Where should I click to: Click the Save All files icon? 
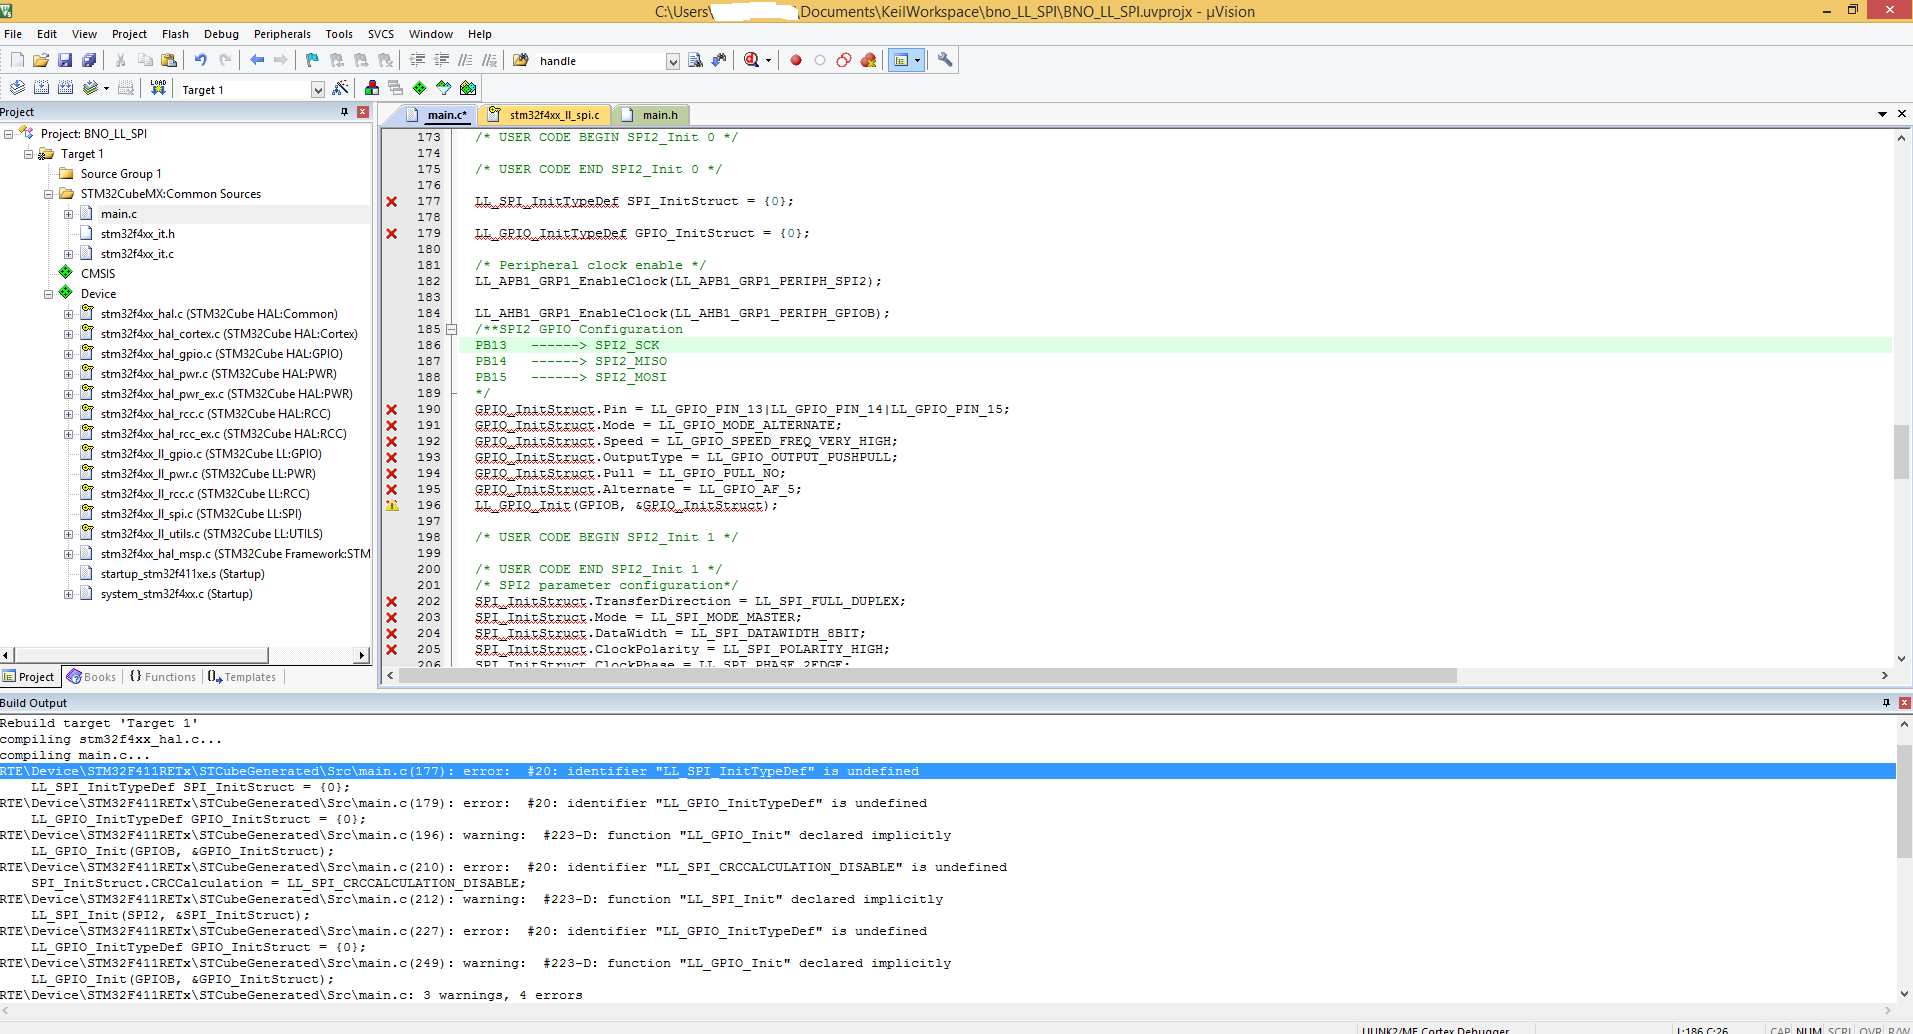coord(89,61)
